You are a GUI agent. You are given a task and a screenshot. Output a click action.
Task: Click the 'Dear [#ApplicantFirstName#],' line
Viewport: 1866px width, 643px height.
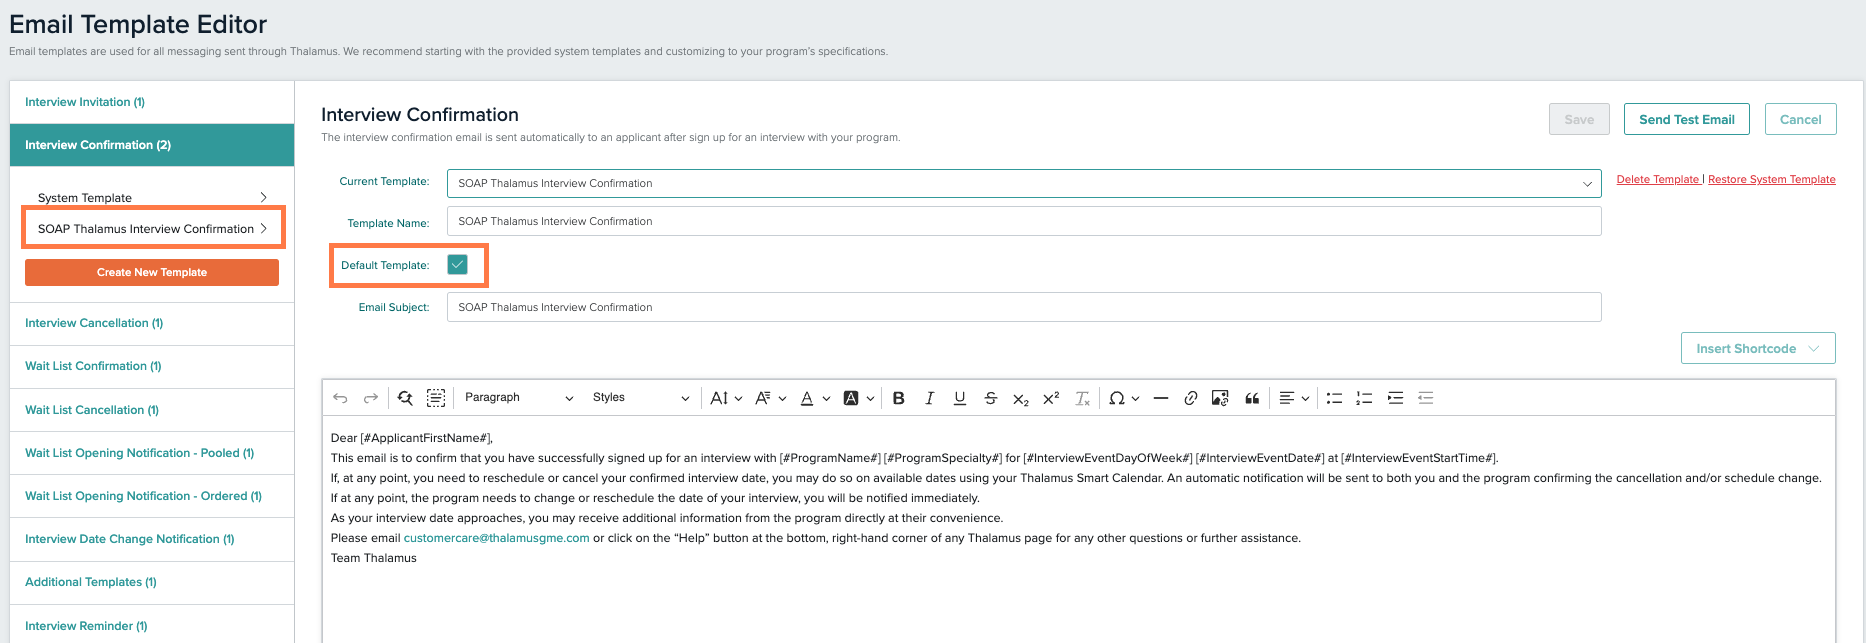[412, 438]
